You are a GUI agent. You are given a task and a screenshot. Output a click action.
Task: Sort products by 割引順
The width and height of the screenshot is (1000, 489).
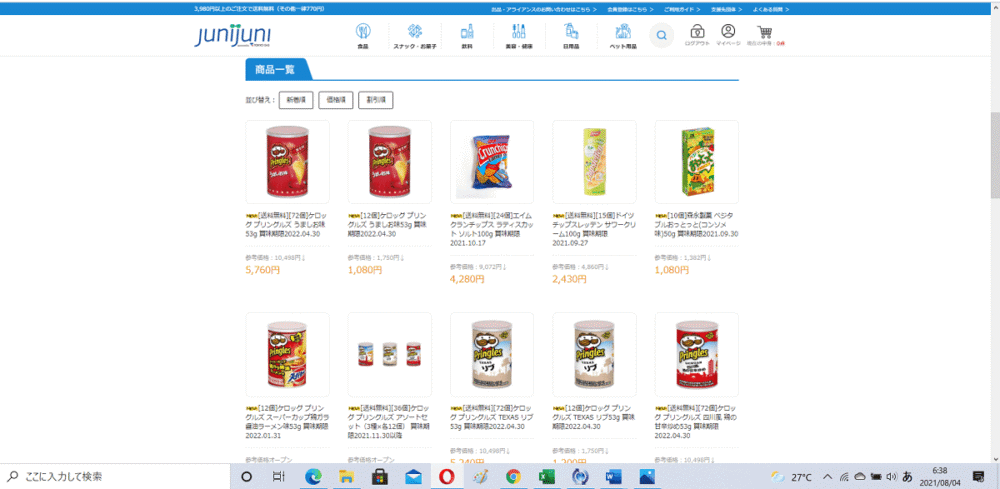click(376, 100)
